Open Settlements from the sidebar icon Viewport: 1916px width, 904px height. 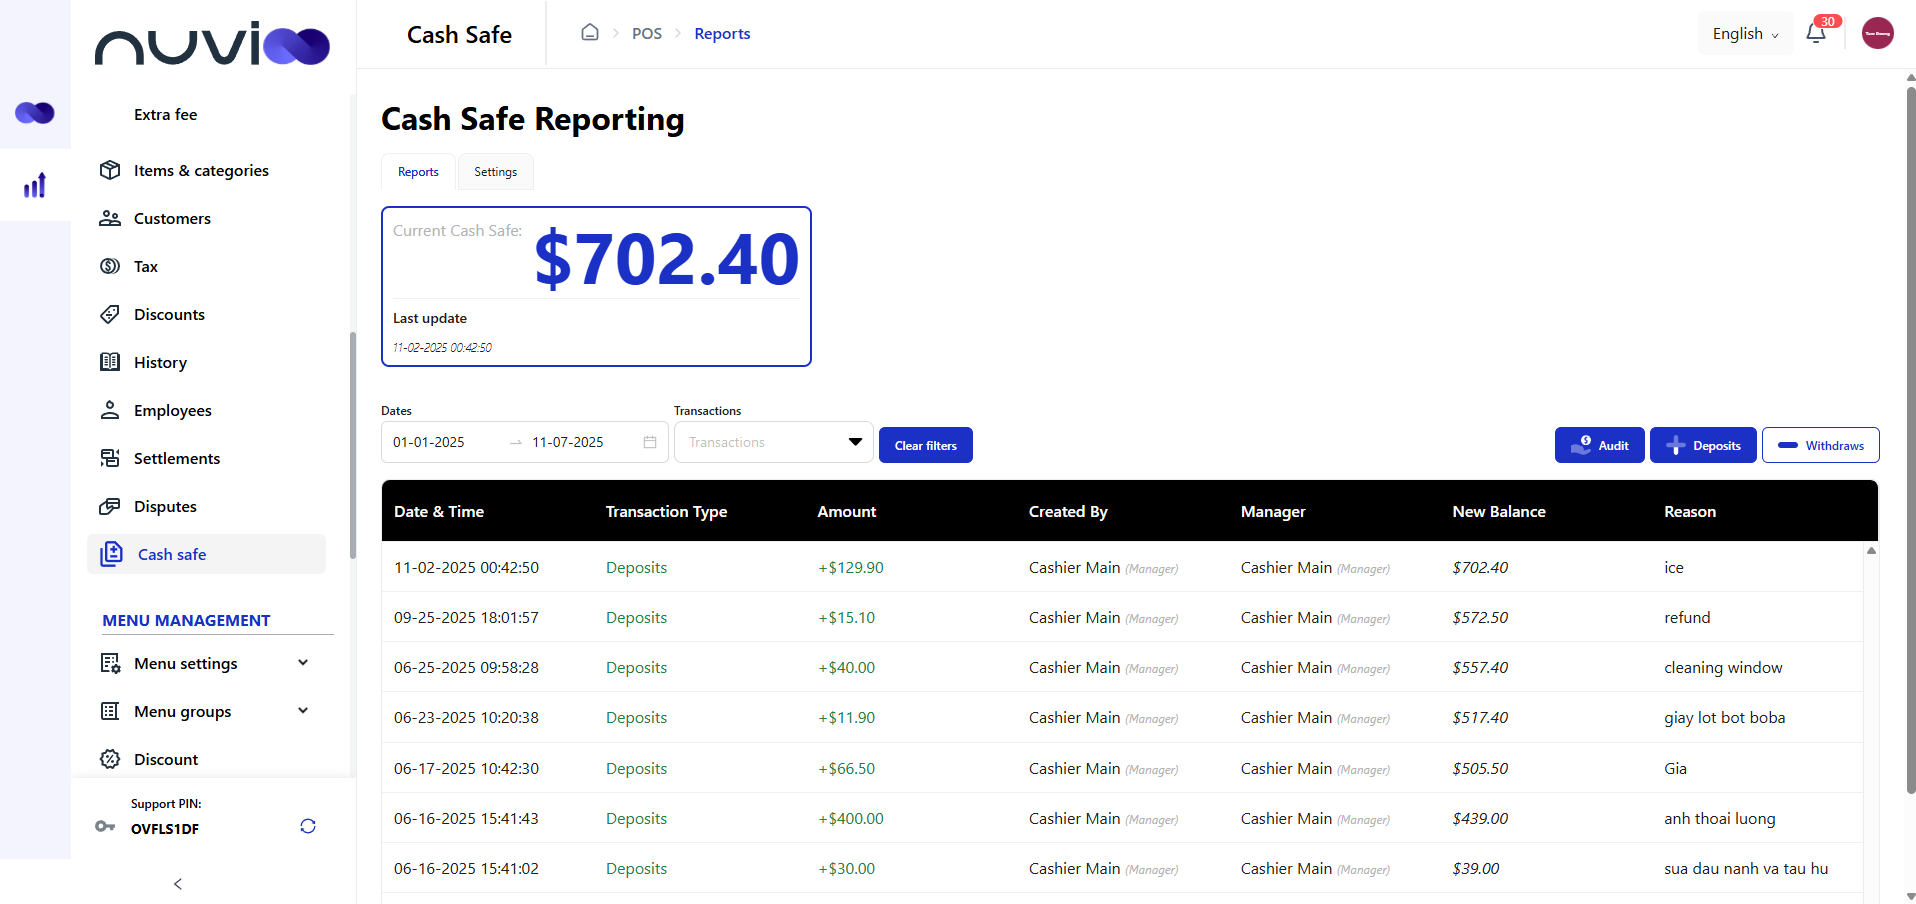pos(110,458)
